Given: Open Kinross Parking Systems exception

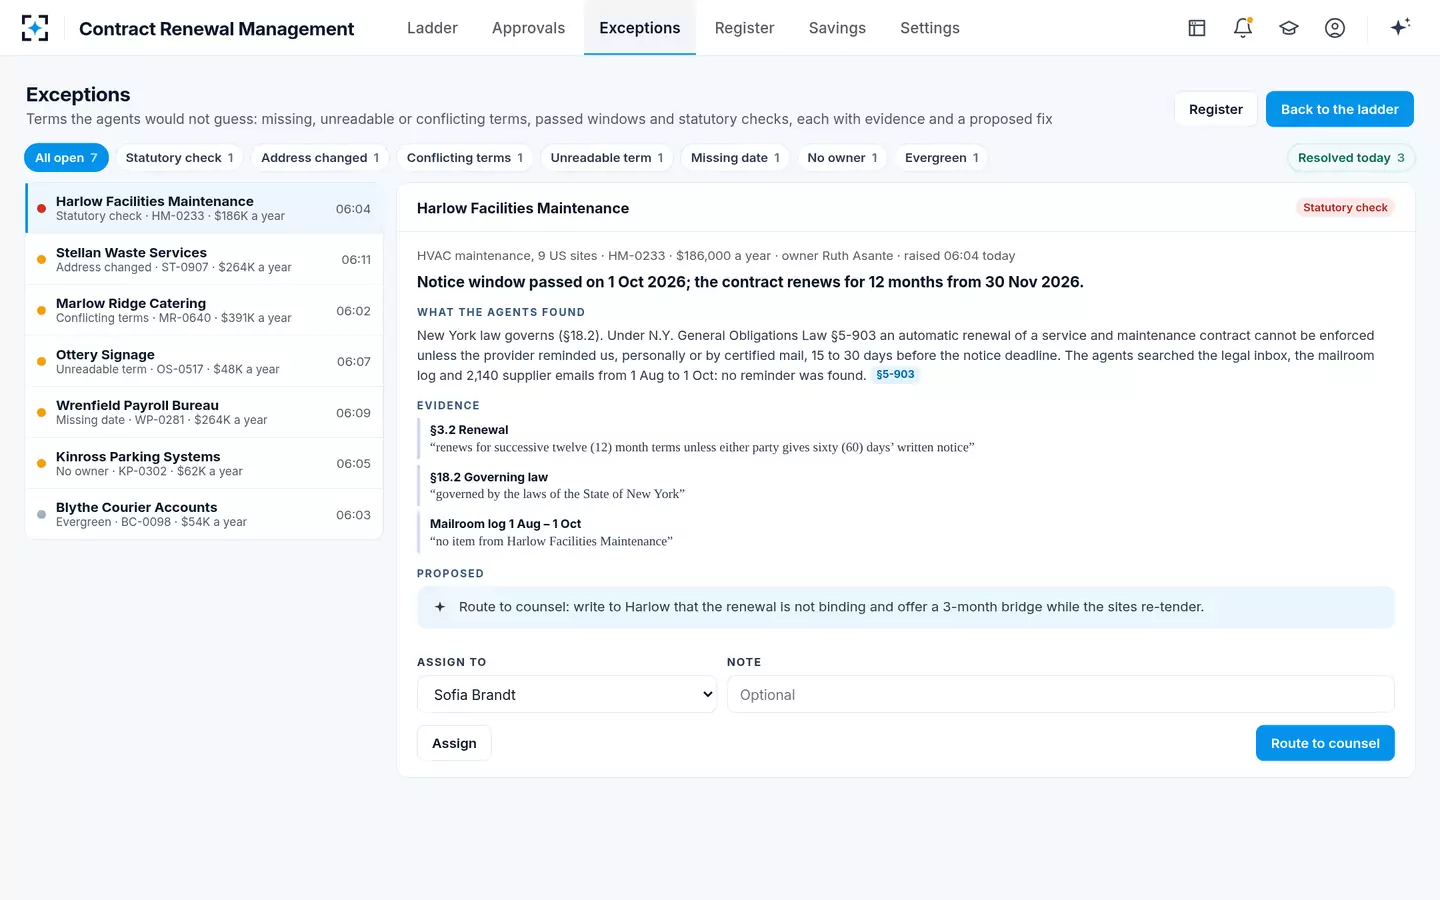Looking at the screenshot, I should [204, 463].
